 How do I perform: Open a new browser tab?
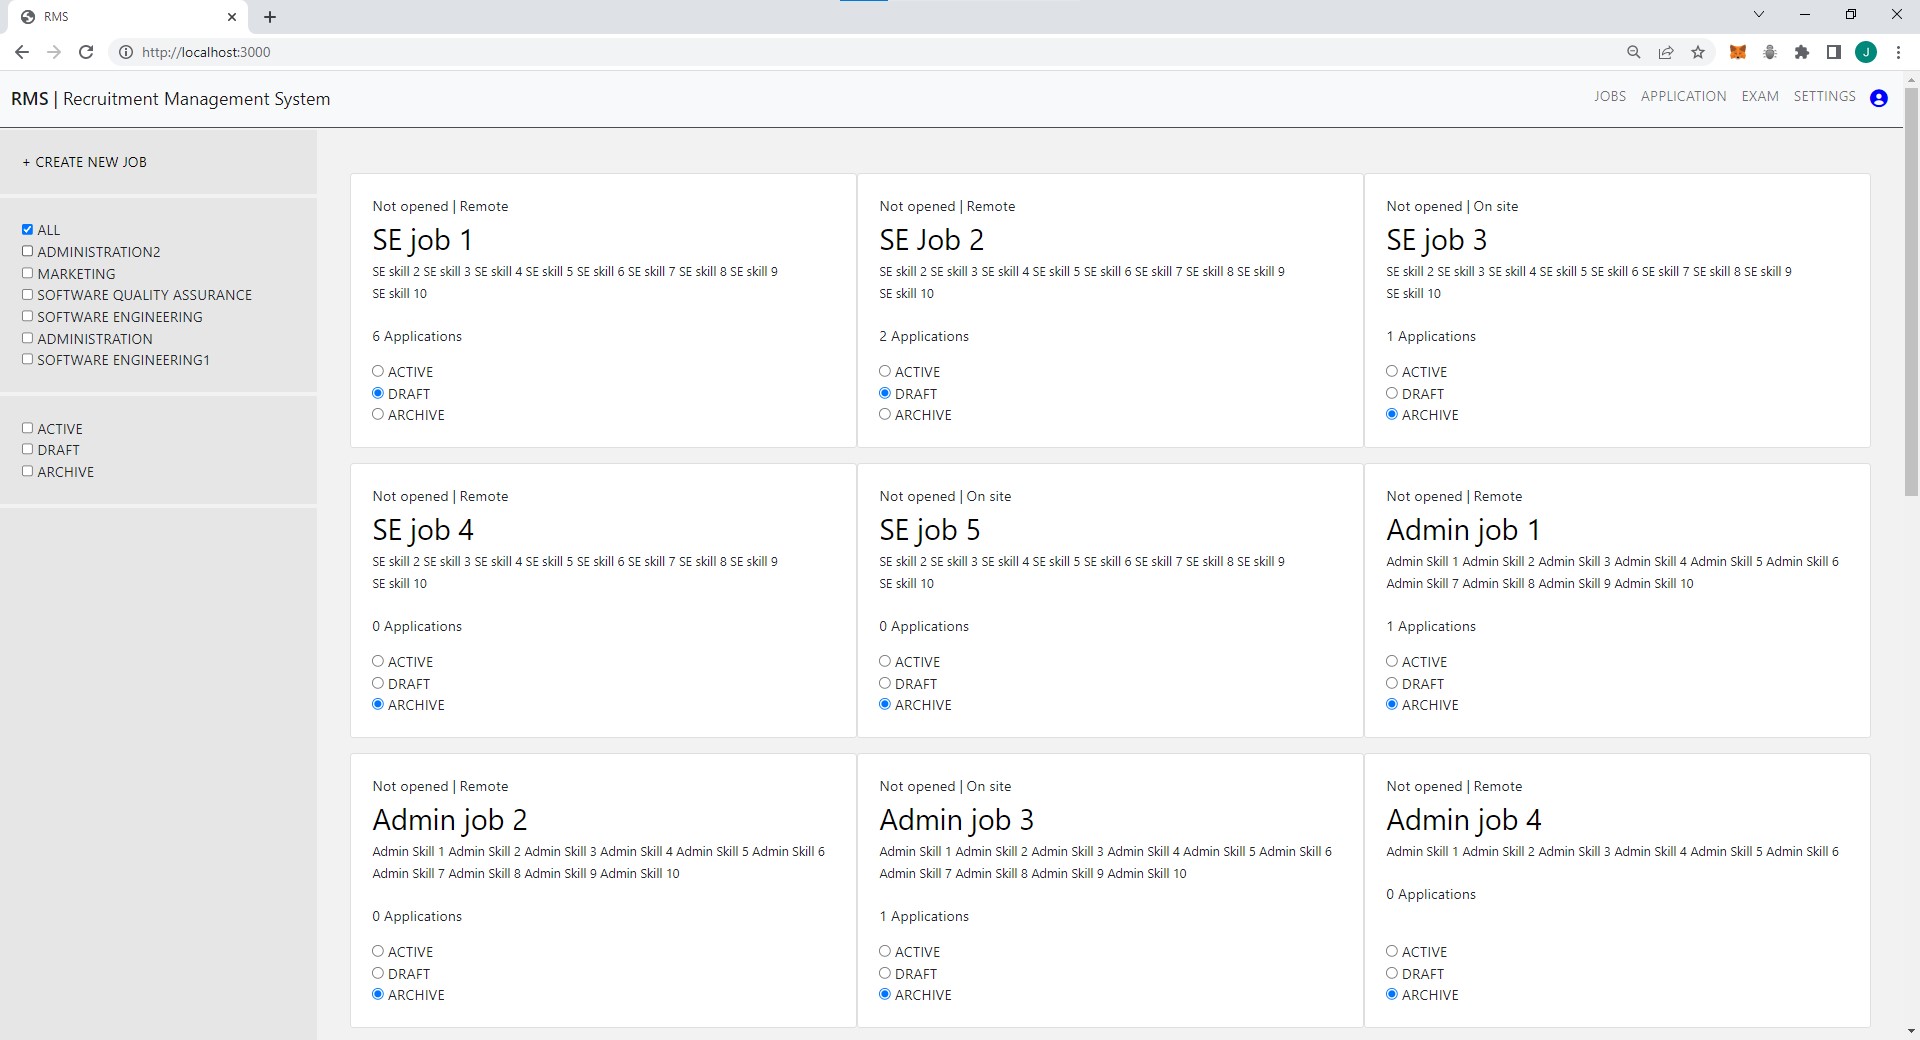[270, 16]
